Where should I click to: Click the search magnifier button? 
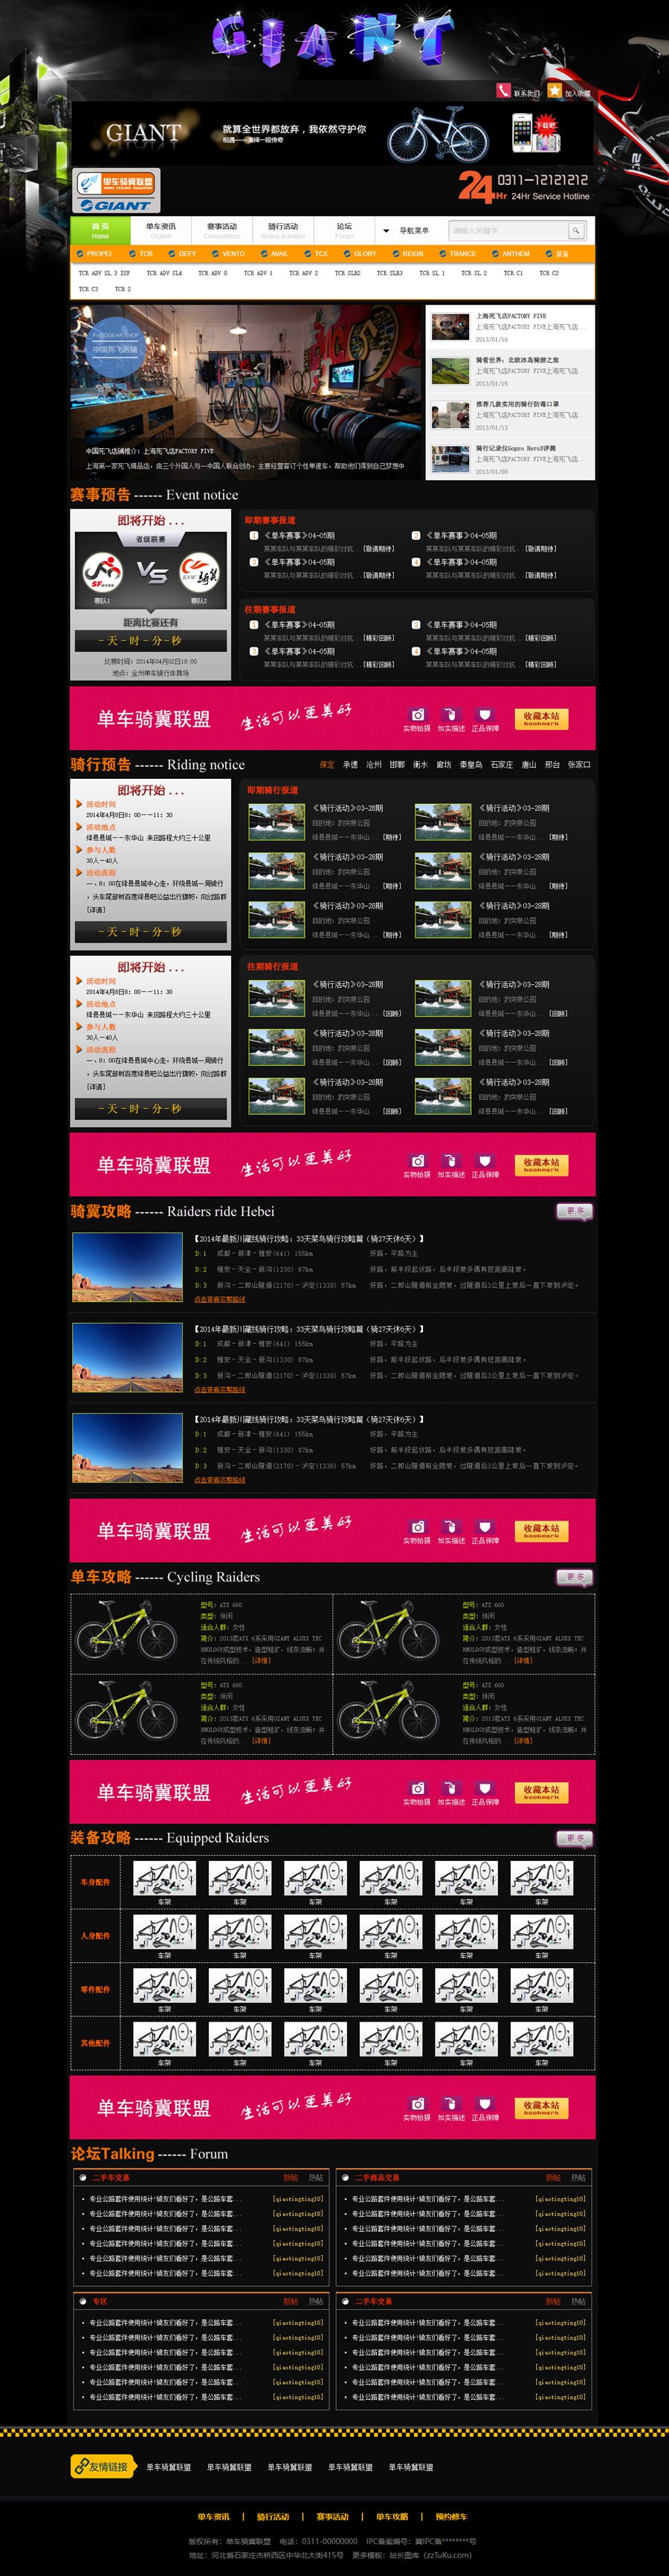[576, 231]
